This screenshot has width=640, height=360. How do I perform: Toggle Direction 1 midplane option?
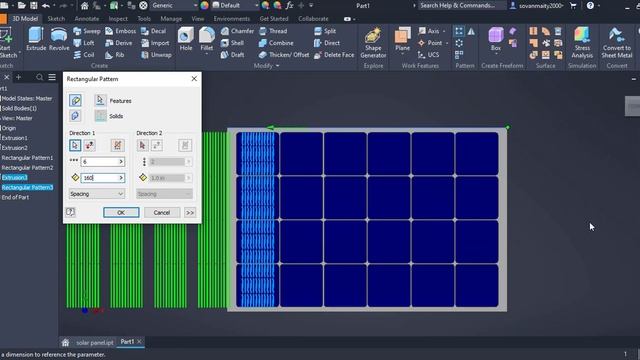tap(118, 145)
